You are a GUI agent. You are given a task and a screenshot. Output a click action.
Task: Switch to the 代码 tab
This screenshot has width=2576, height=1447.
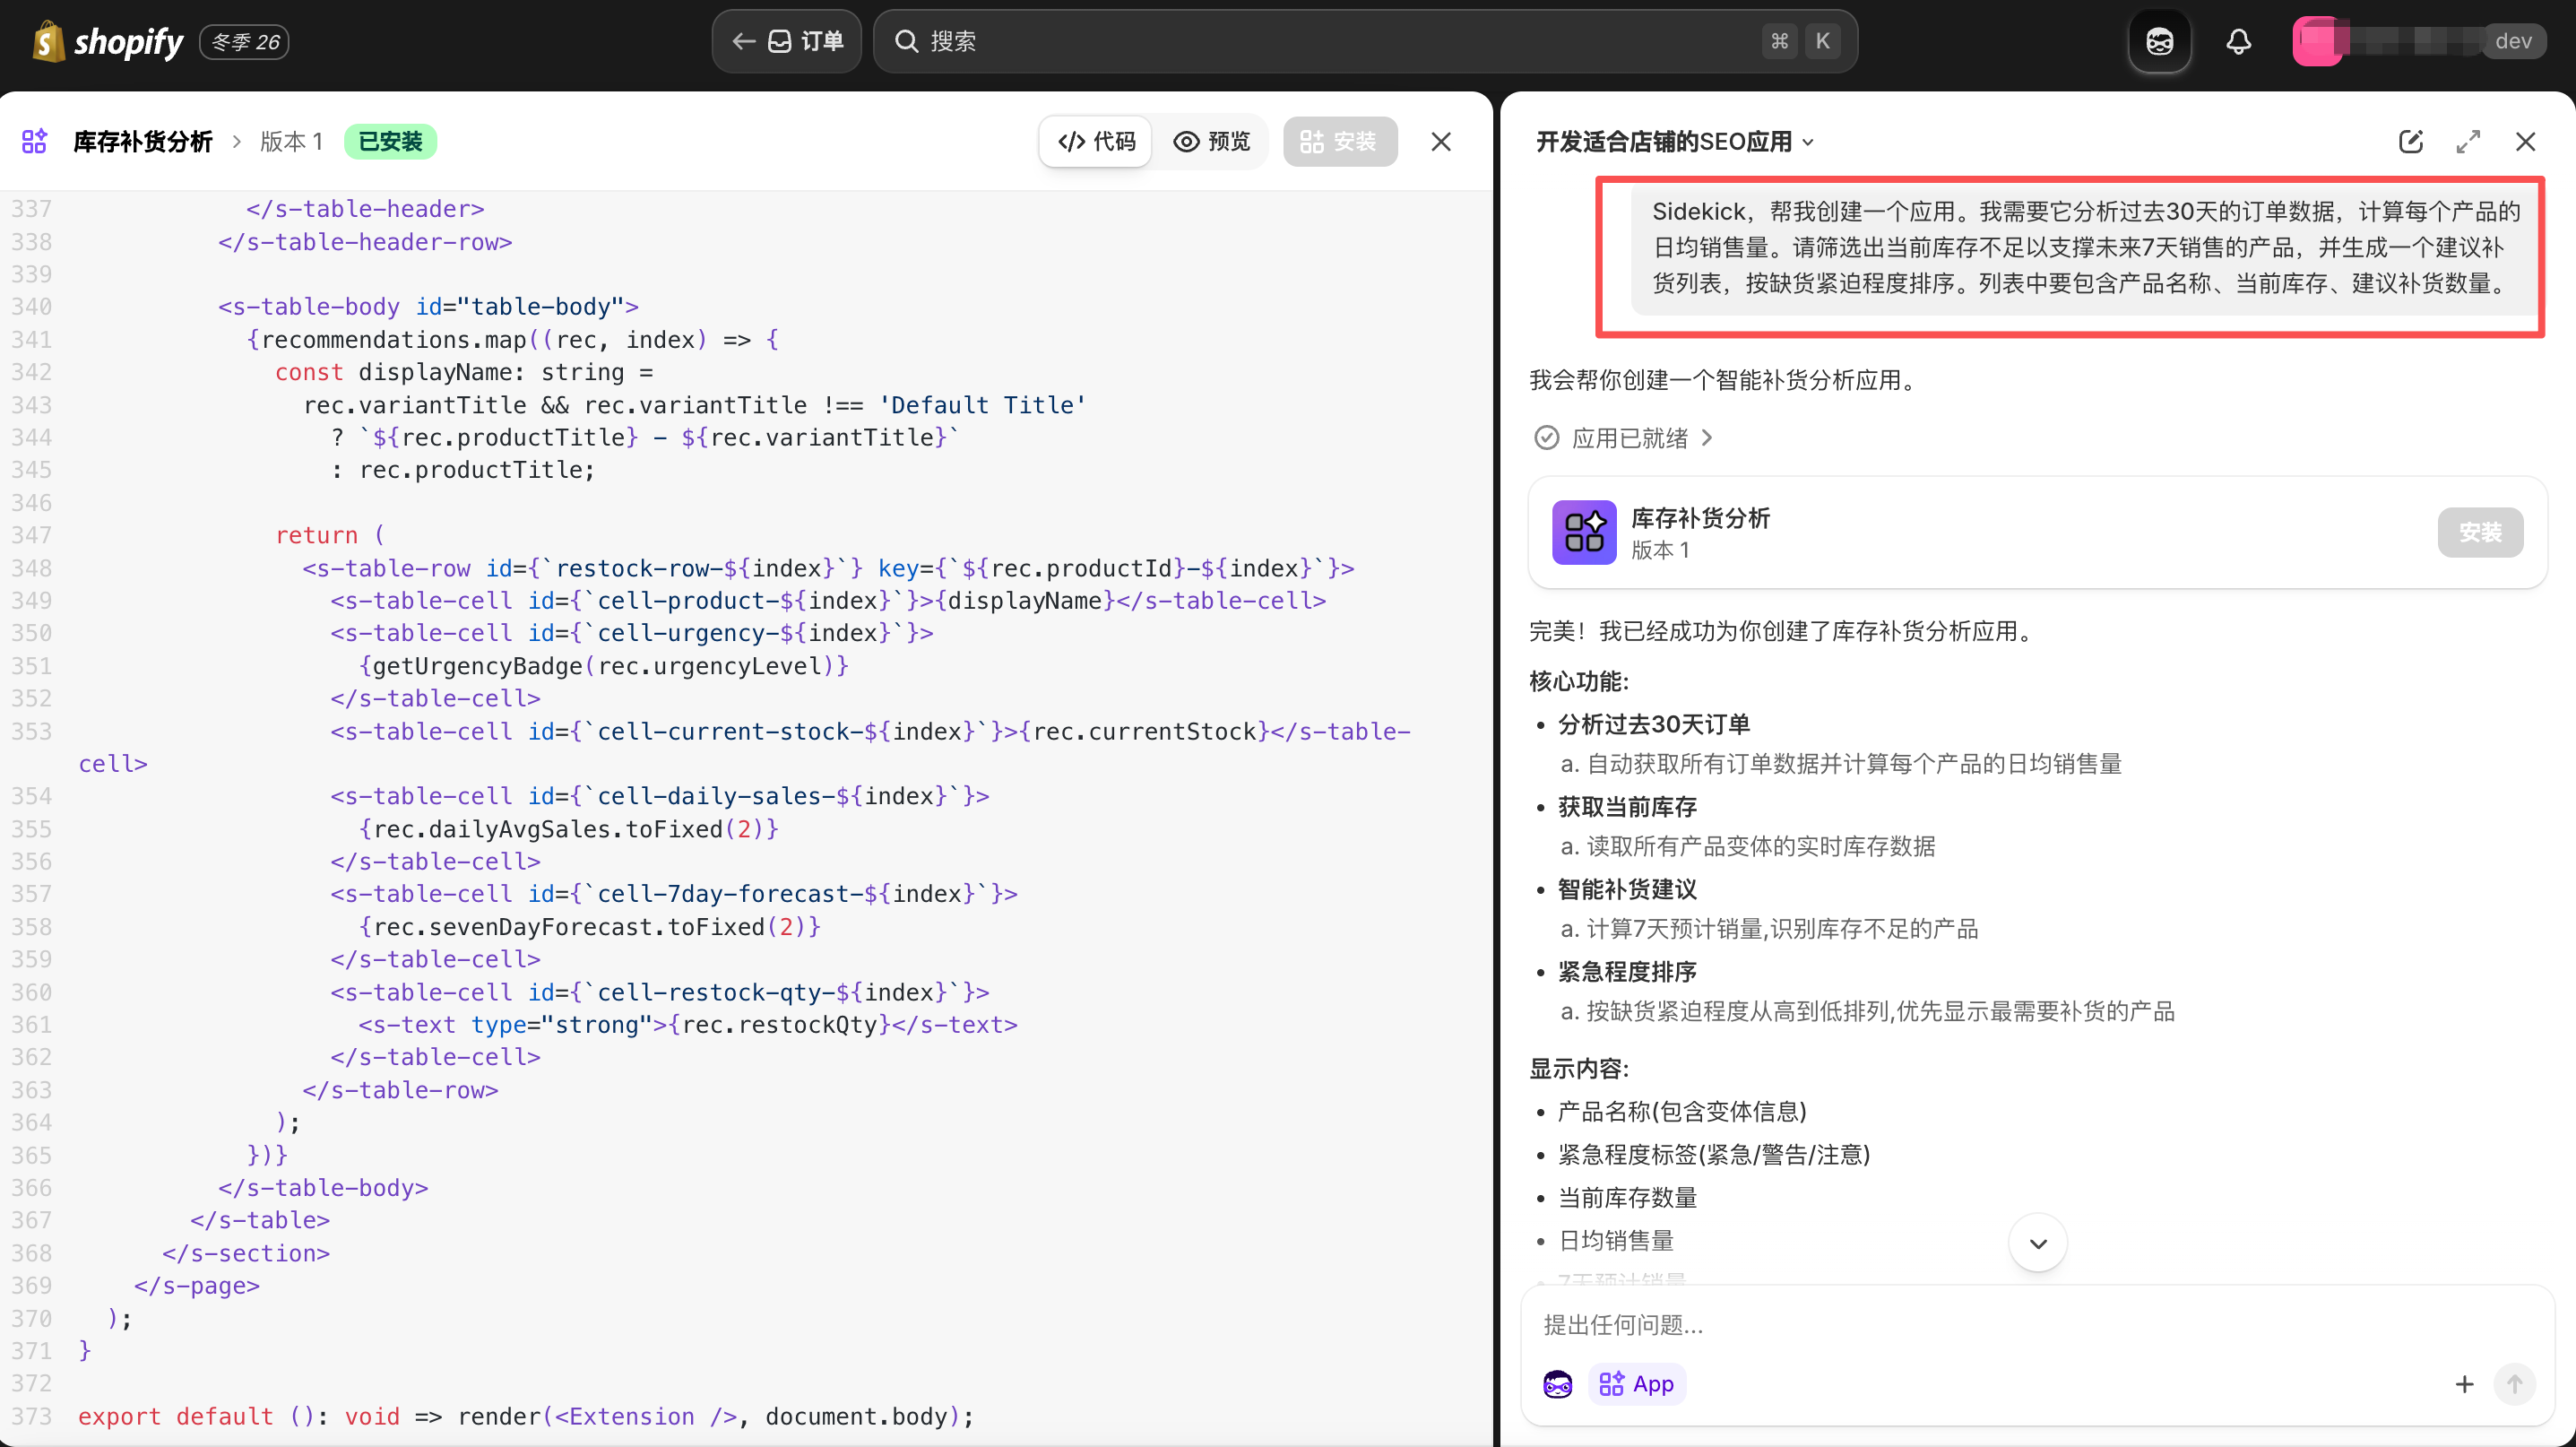point(1097,141)
